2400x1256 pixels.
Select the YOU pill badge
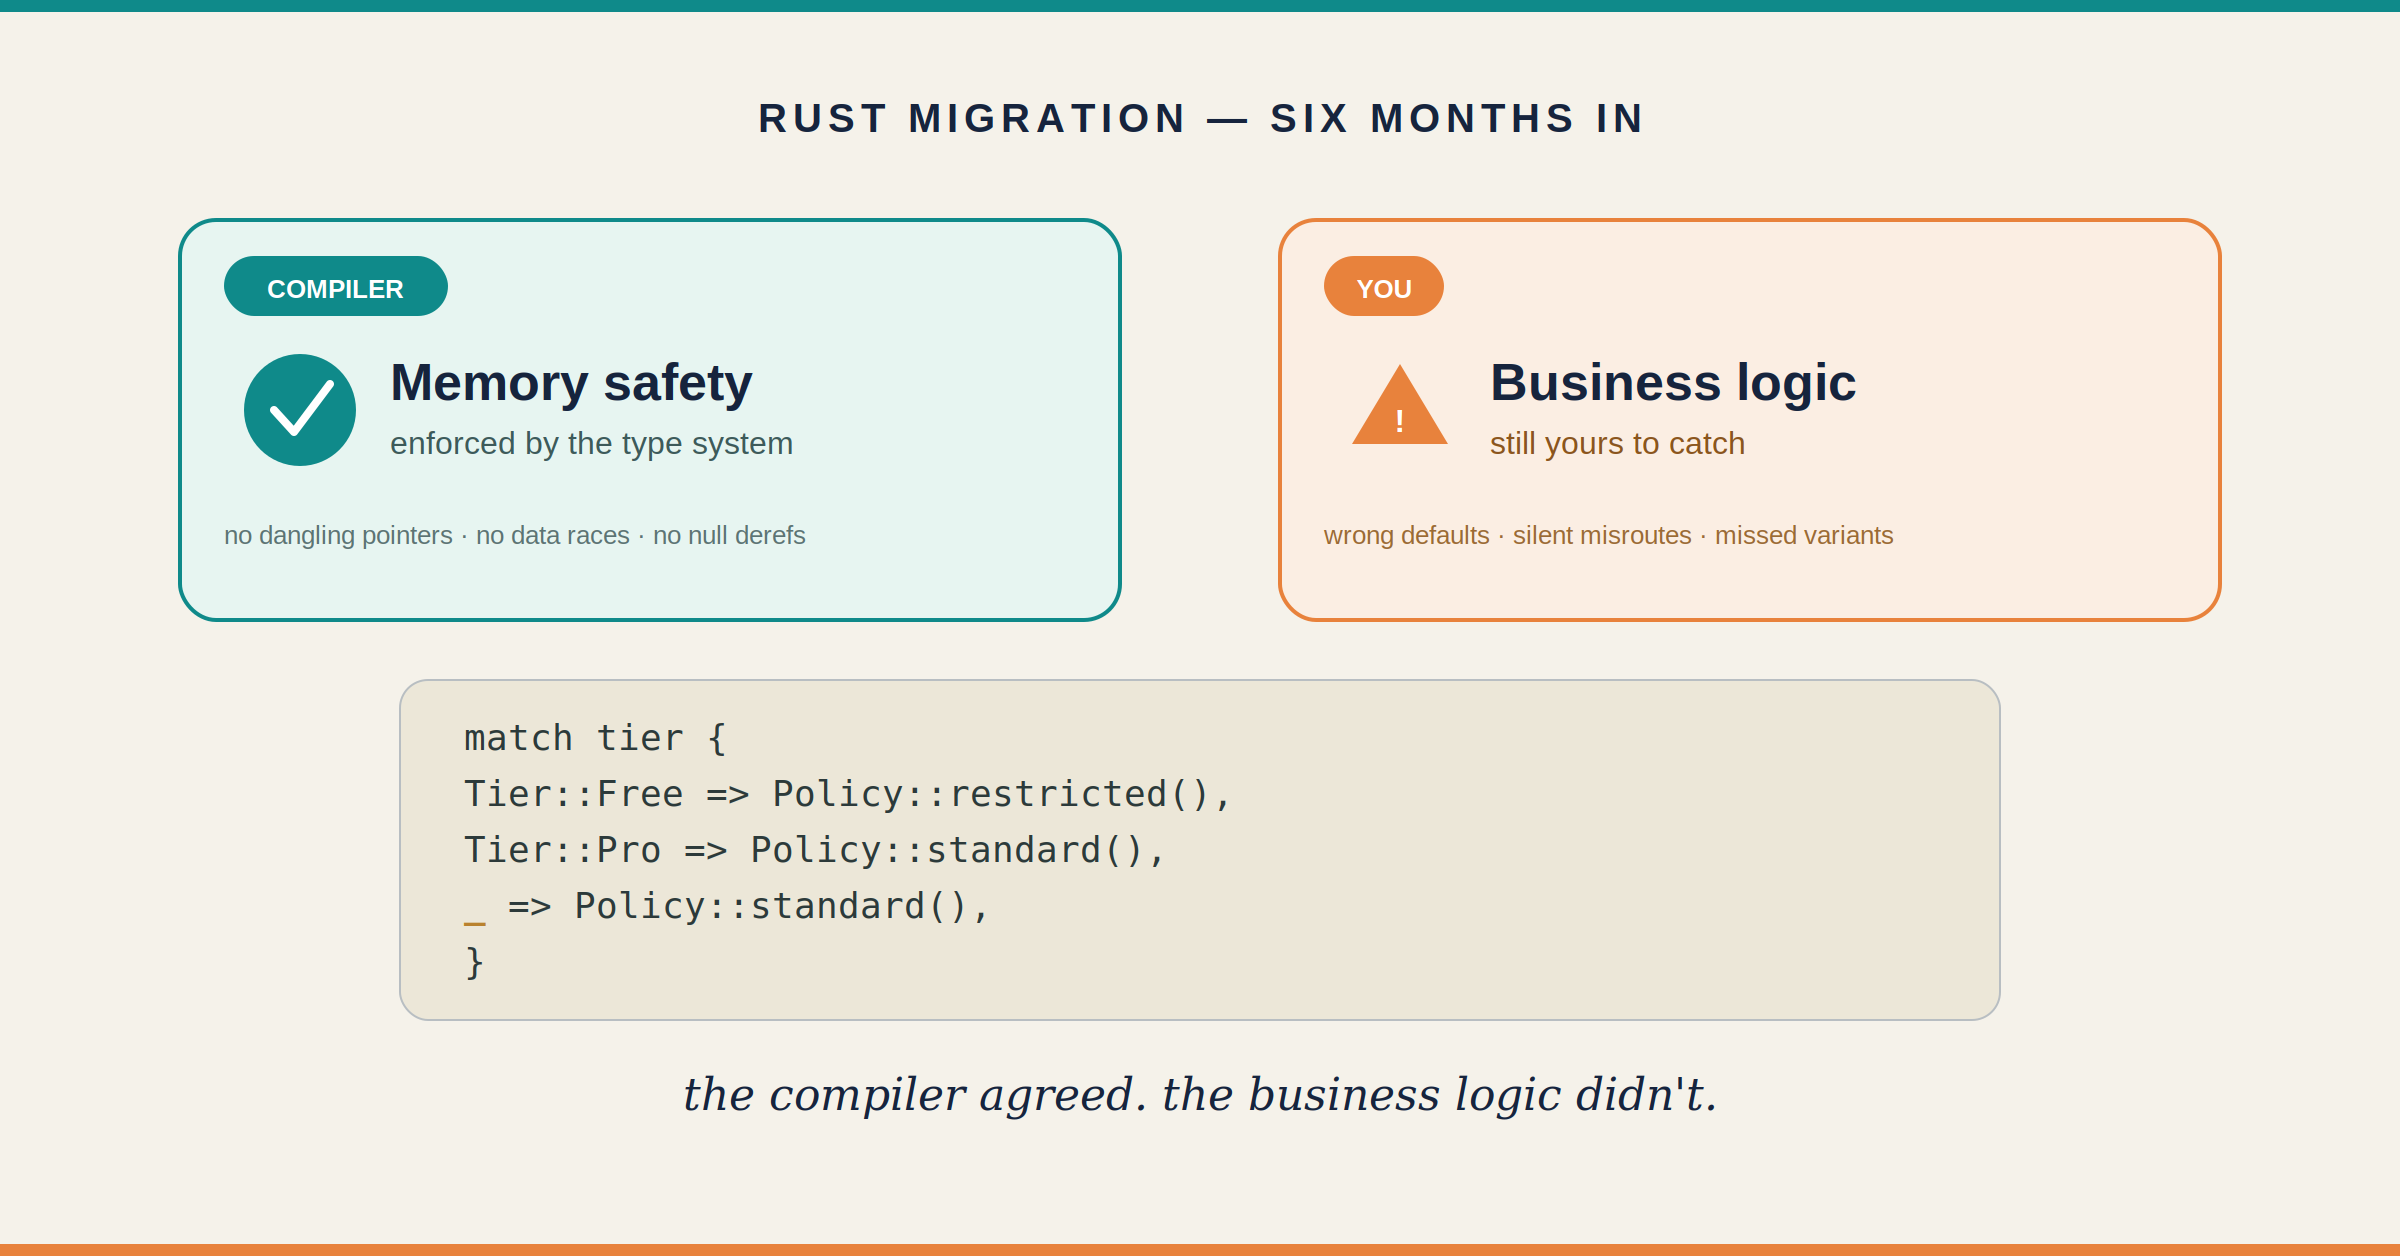point(1384,286)
